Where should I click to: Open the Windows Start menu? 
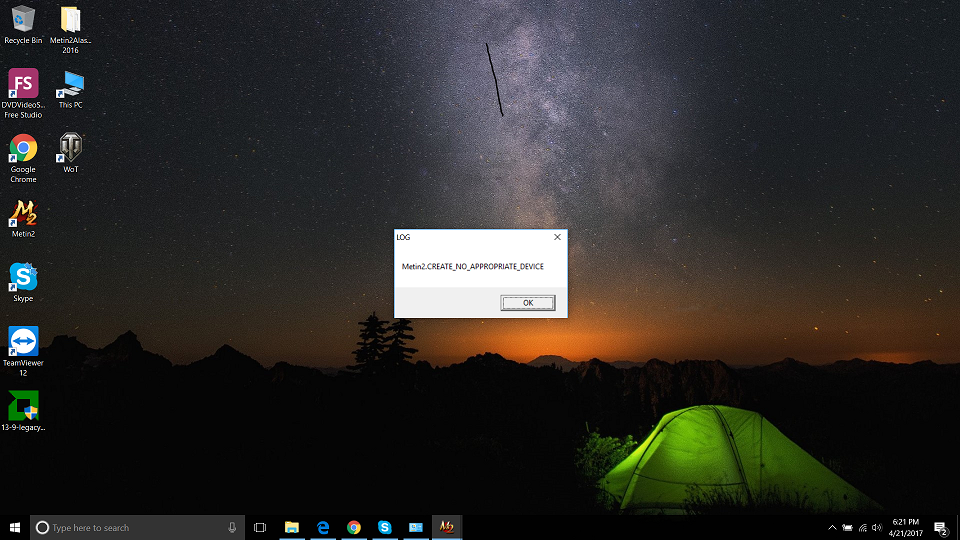point(14,527)
